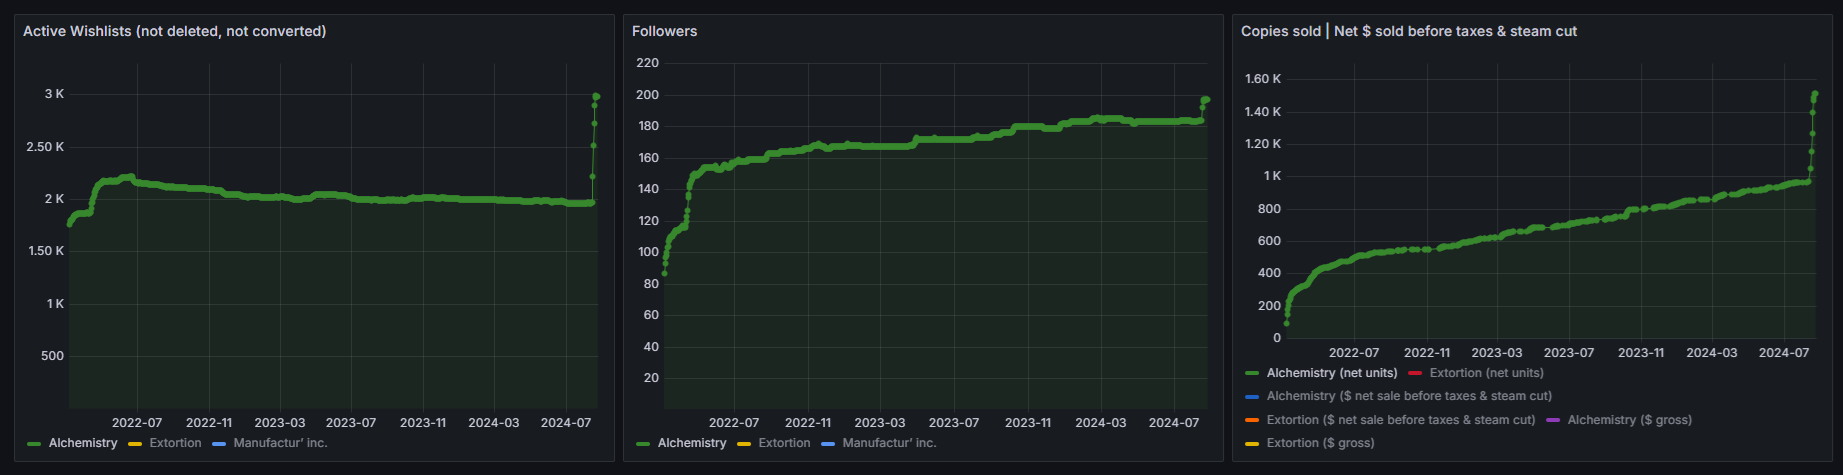Click purple swatch beside Alchemistry ($ gross)
This screenshot has height=475, width=1843.
click(1553, 420)
